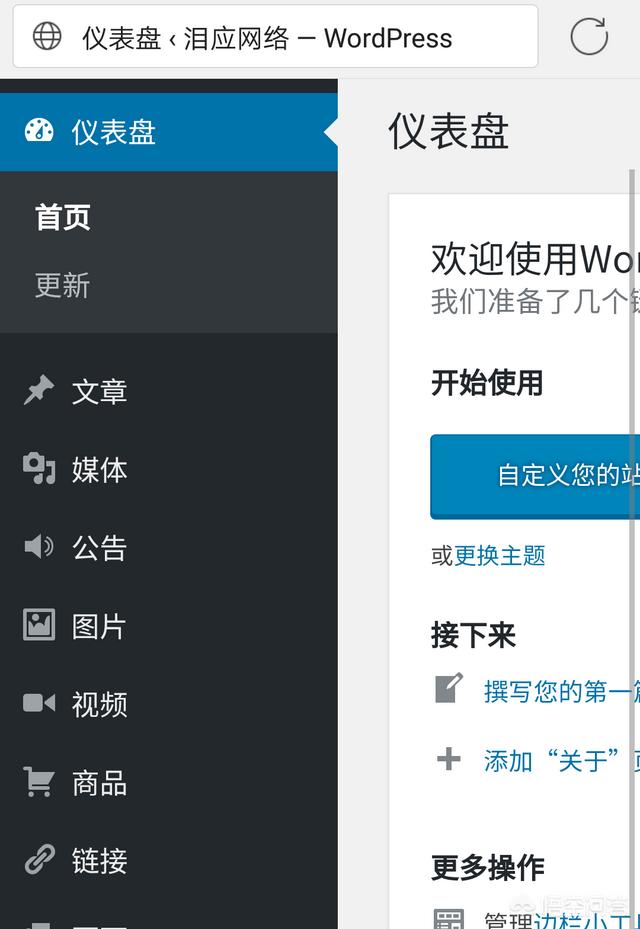This screenshot has width=640, height=929.
Task: Open the 撰写您的第一篇 link
Action: 562,691
